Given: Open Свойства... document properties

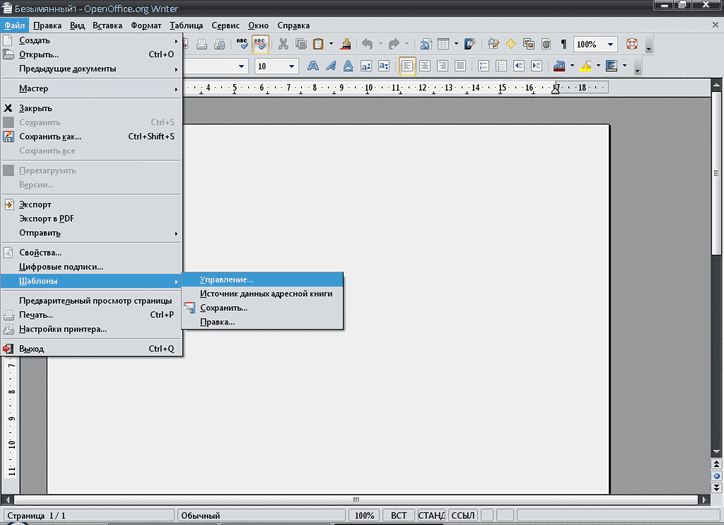Looking at the screenshot, I should click(x=91, y=253).
